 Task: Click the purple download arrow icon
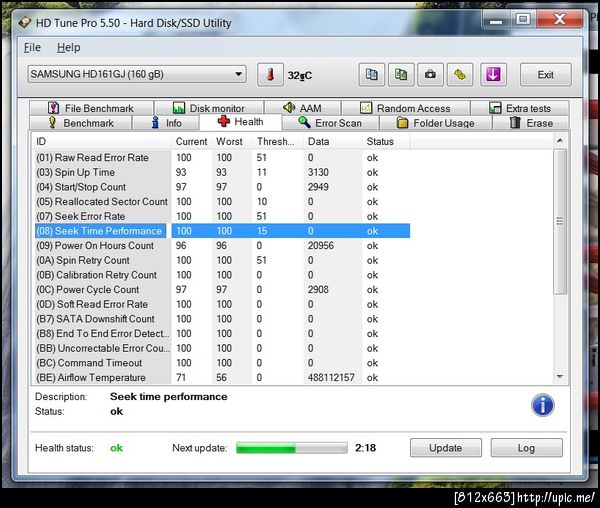point(493,75)
